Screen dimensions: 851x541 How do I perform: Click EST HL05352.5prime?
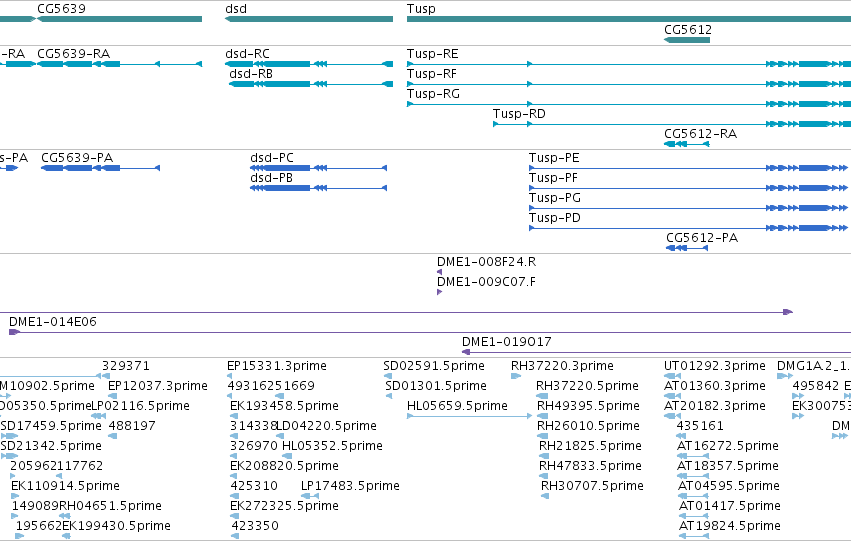[x=332, y=447]
